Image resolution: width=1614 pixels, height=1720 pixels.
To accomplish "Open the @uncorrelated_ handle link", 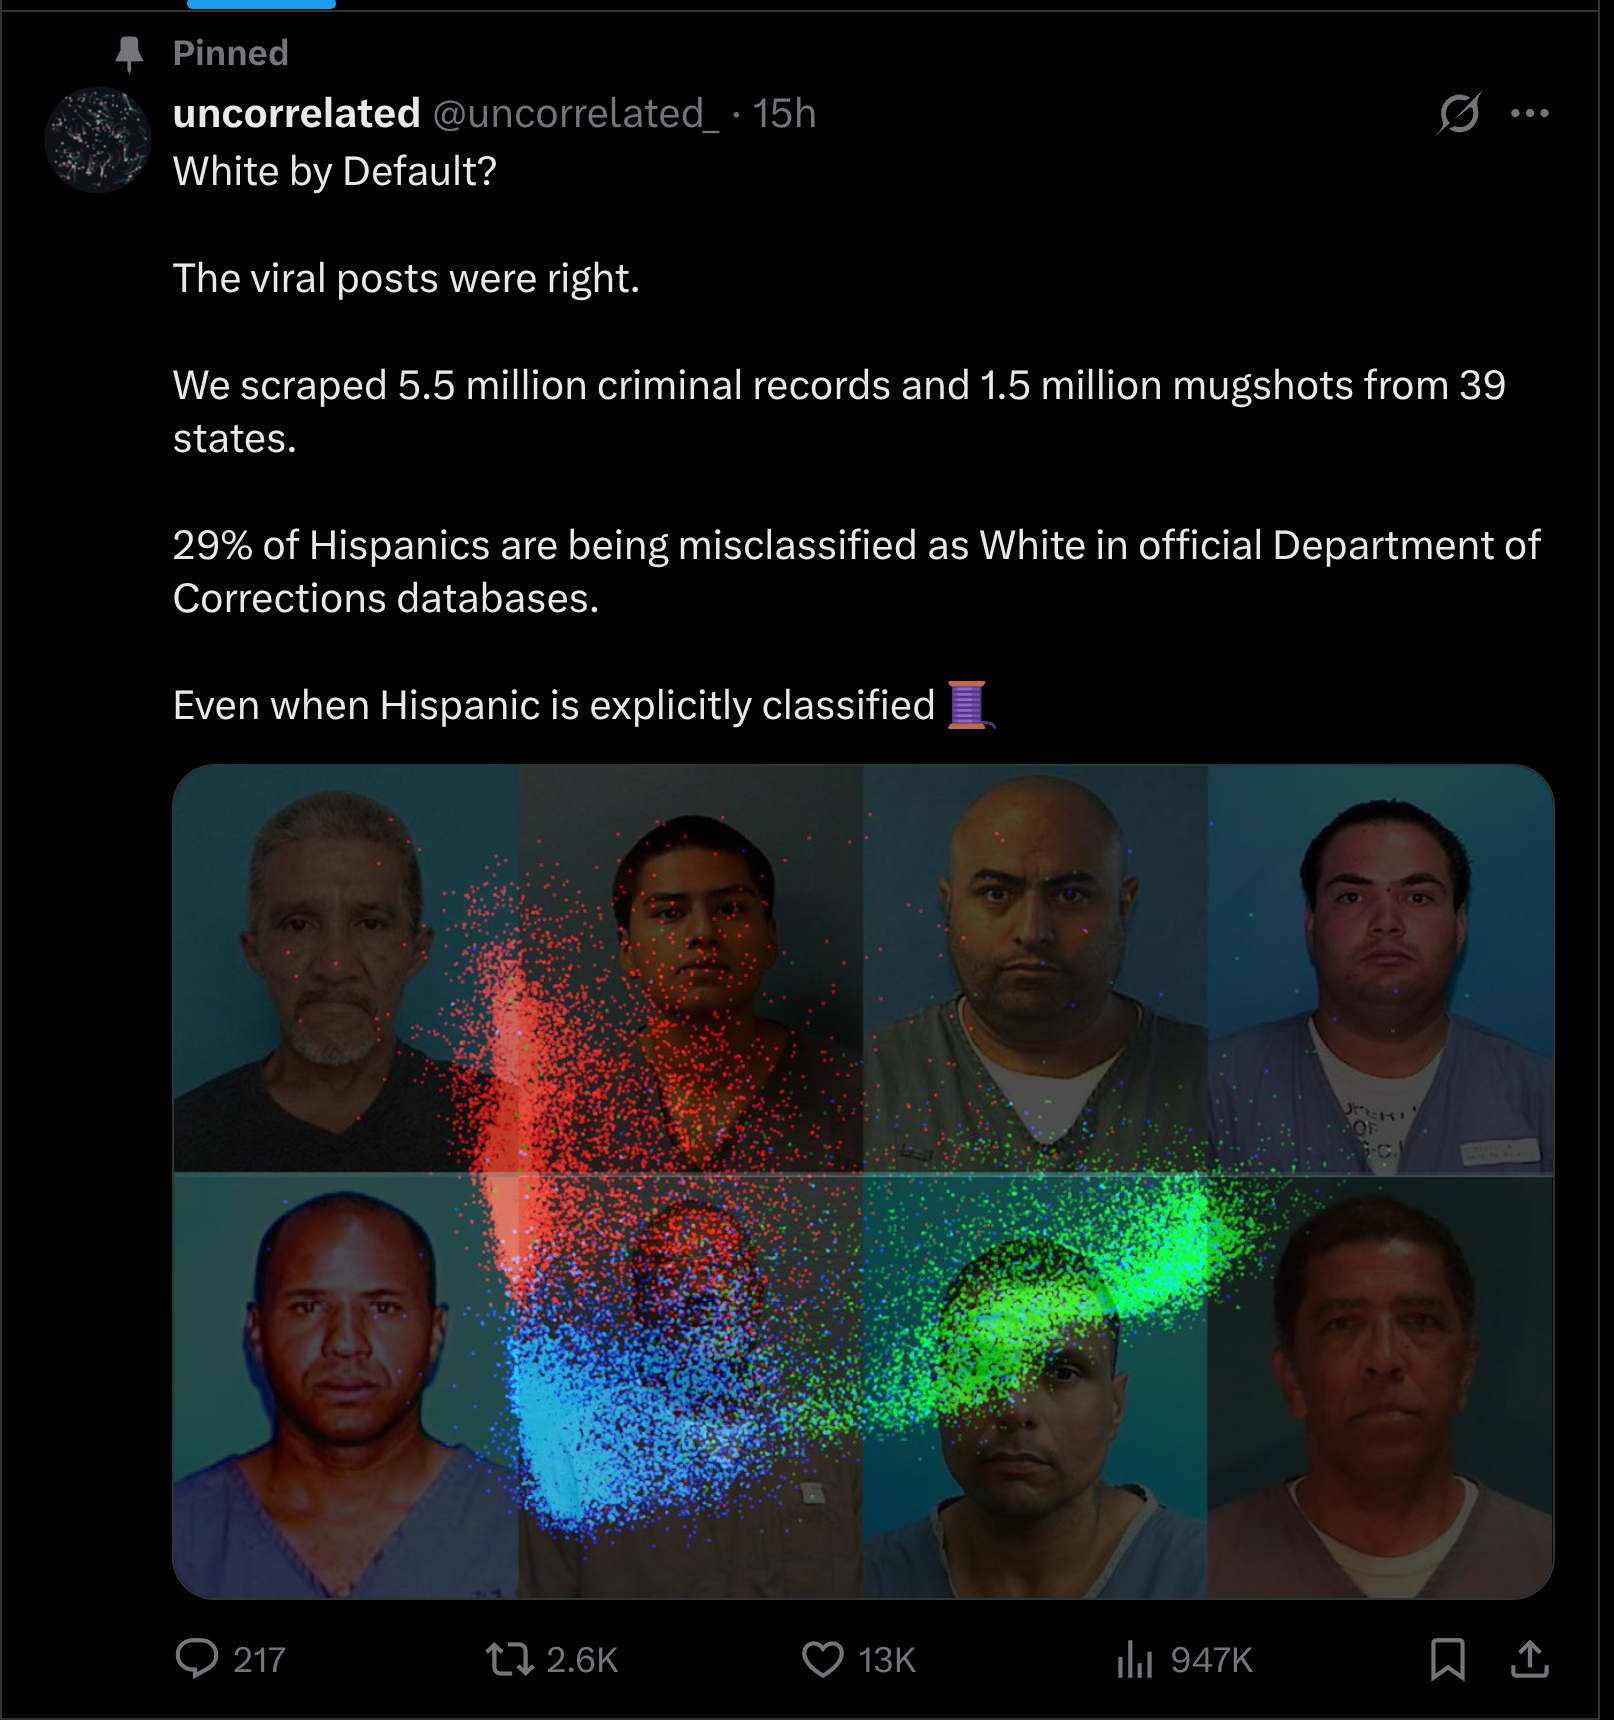I will pyautogui.click(x=575, y=114).
